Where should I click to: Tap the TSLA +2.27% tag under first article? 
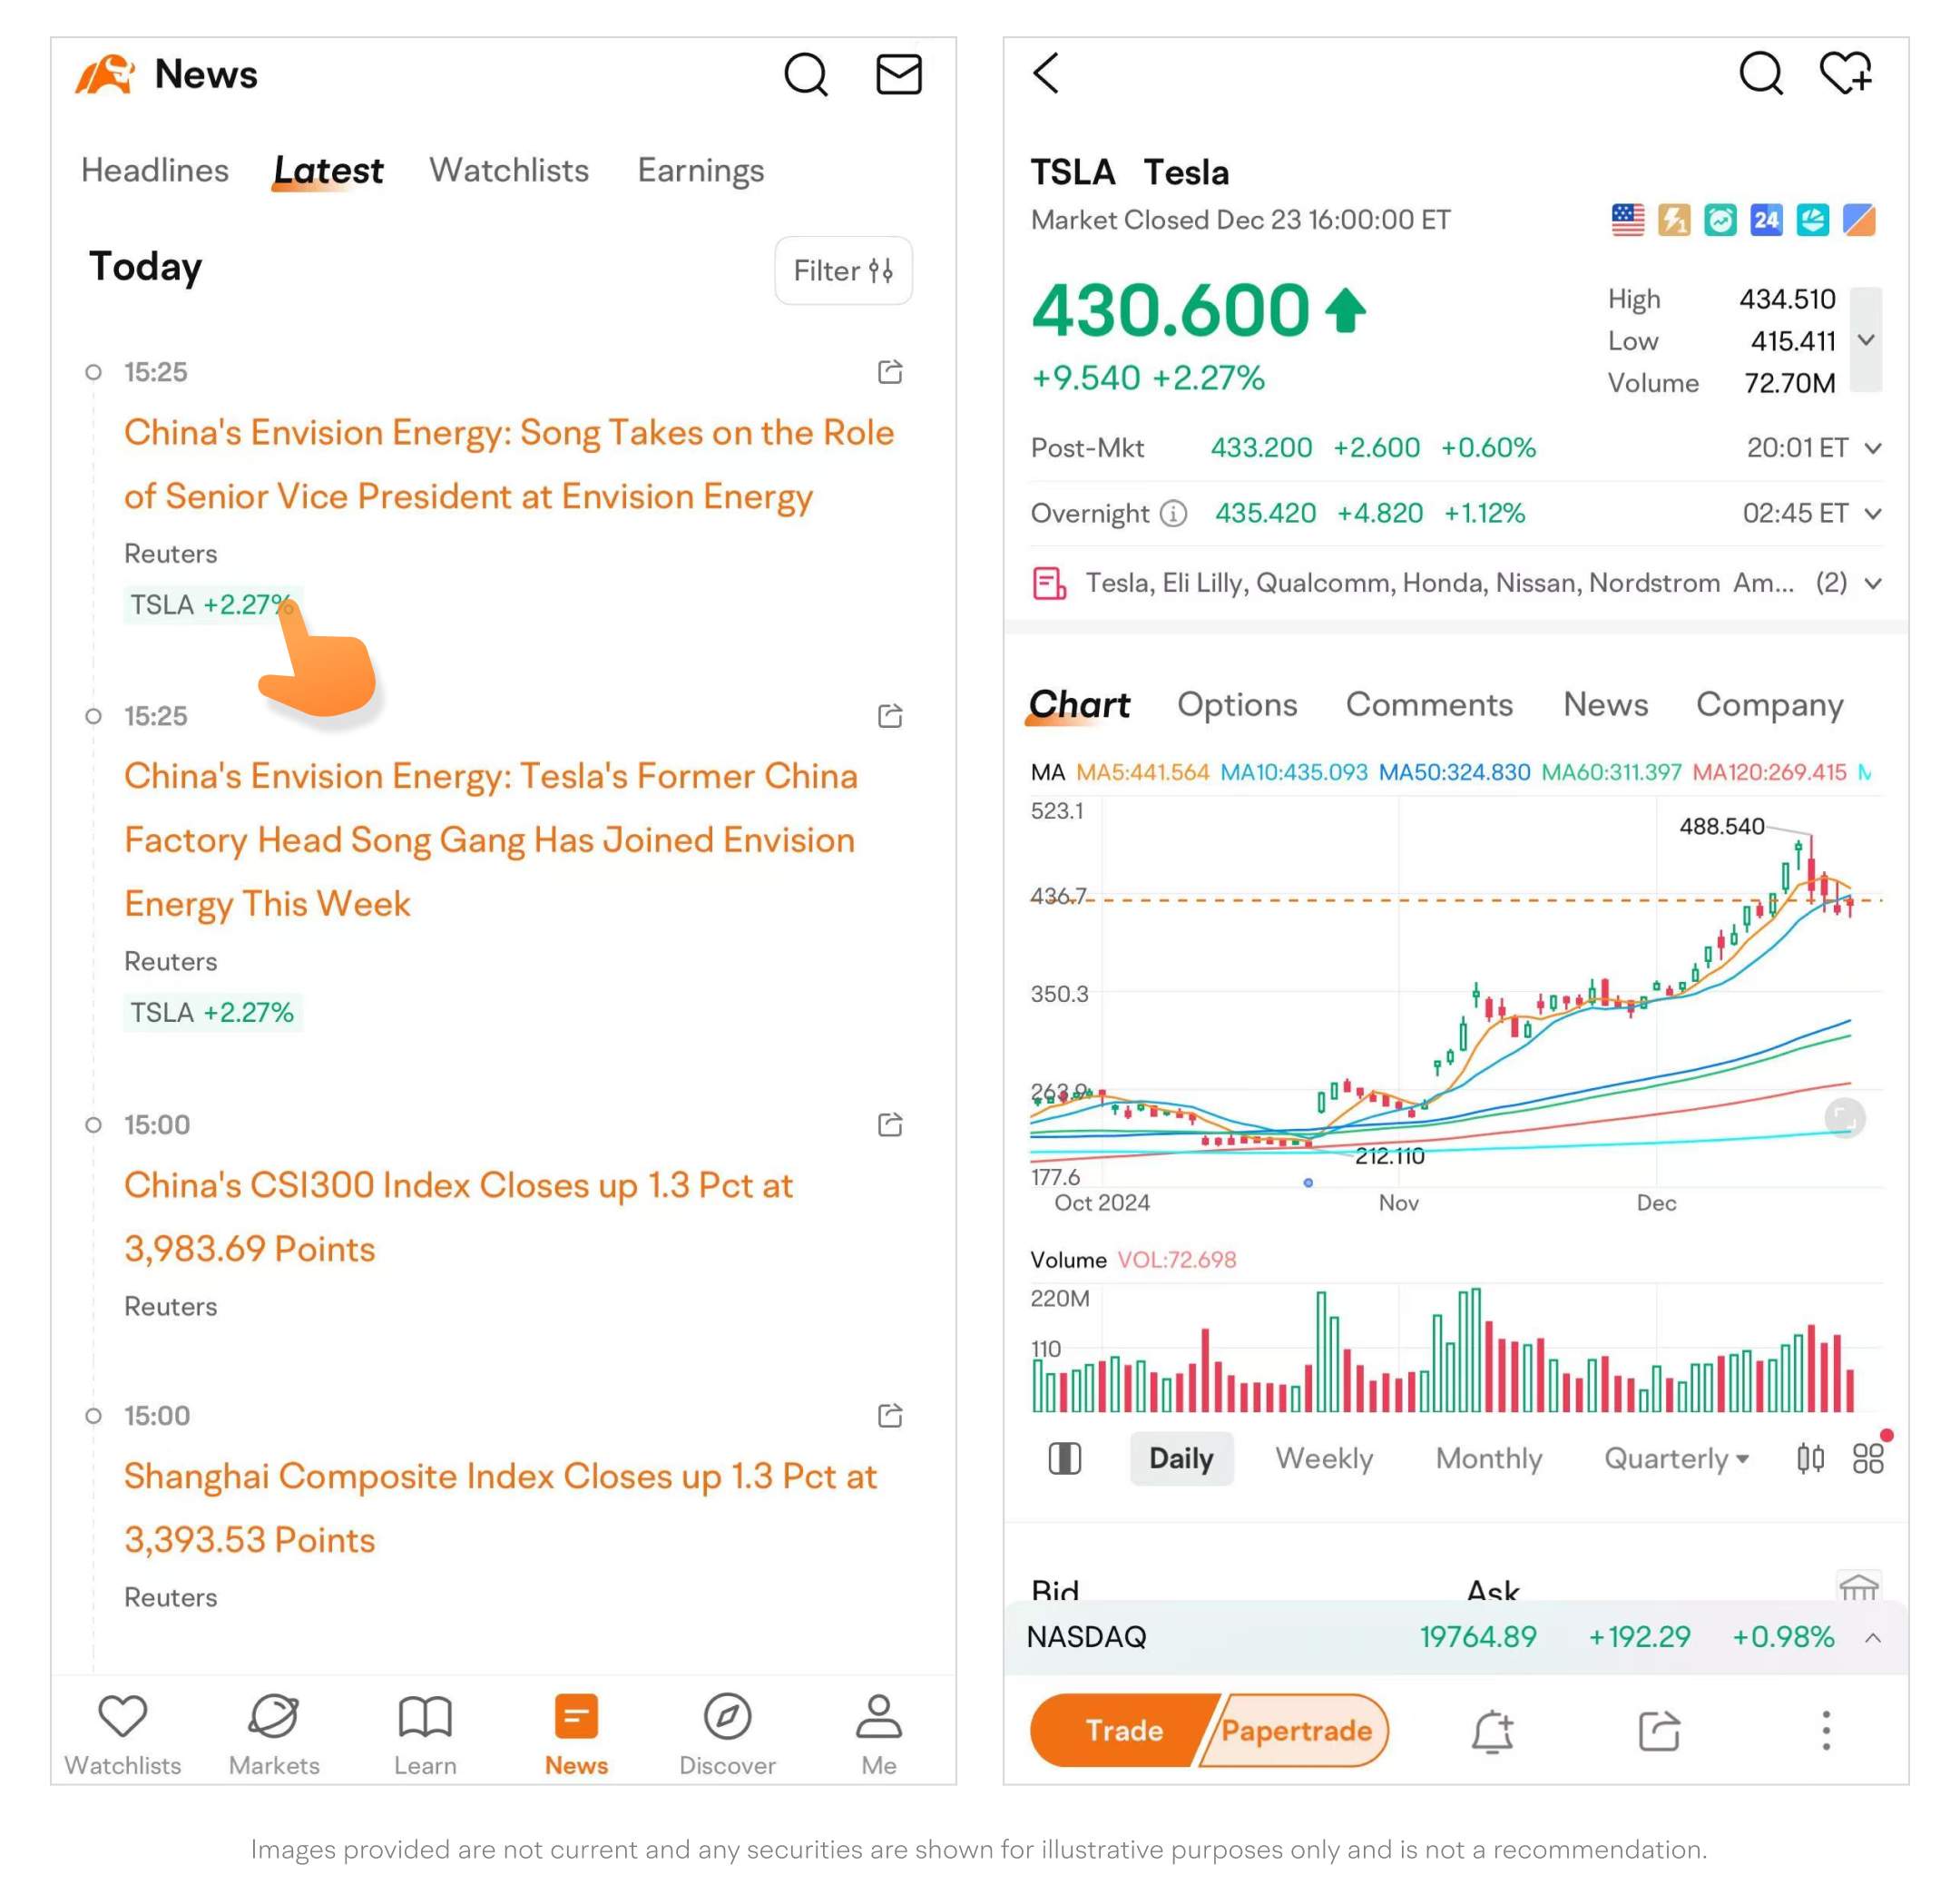pyautogui.click(x=211, y=605)
